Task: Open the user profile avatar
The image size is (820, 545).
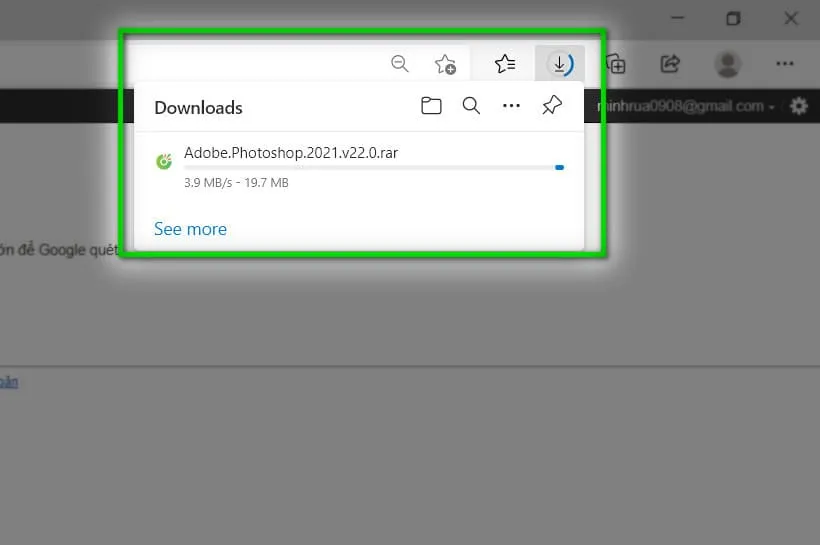Action: click(727, 64)
